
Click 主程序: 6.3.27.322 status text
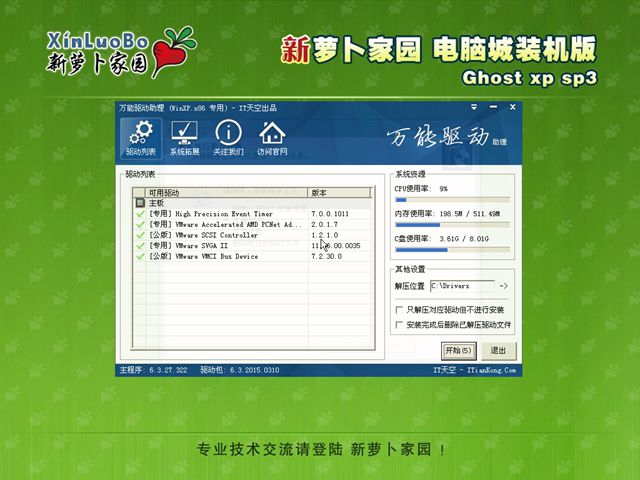point(153,370)
